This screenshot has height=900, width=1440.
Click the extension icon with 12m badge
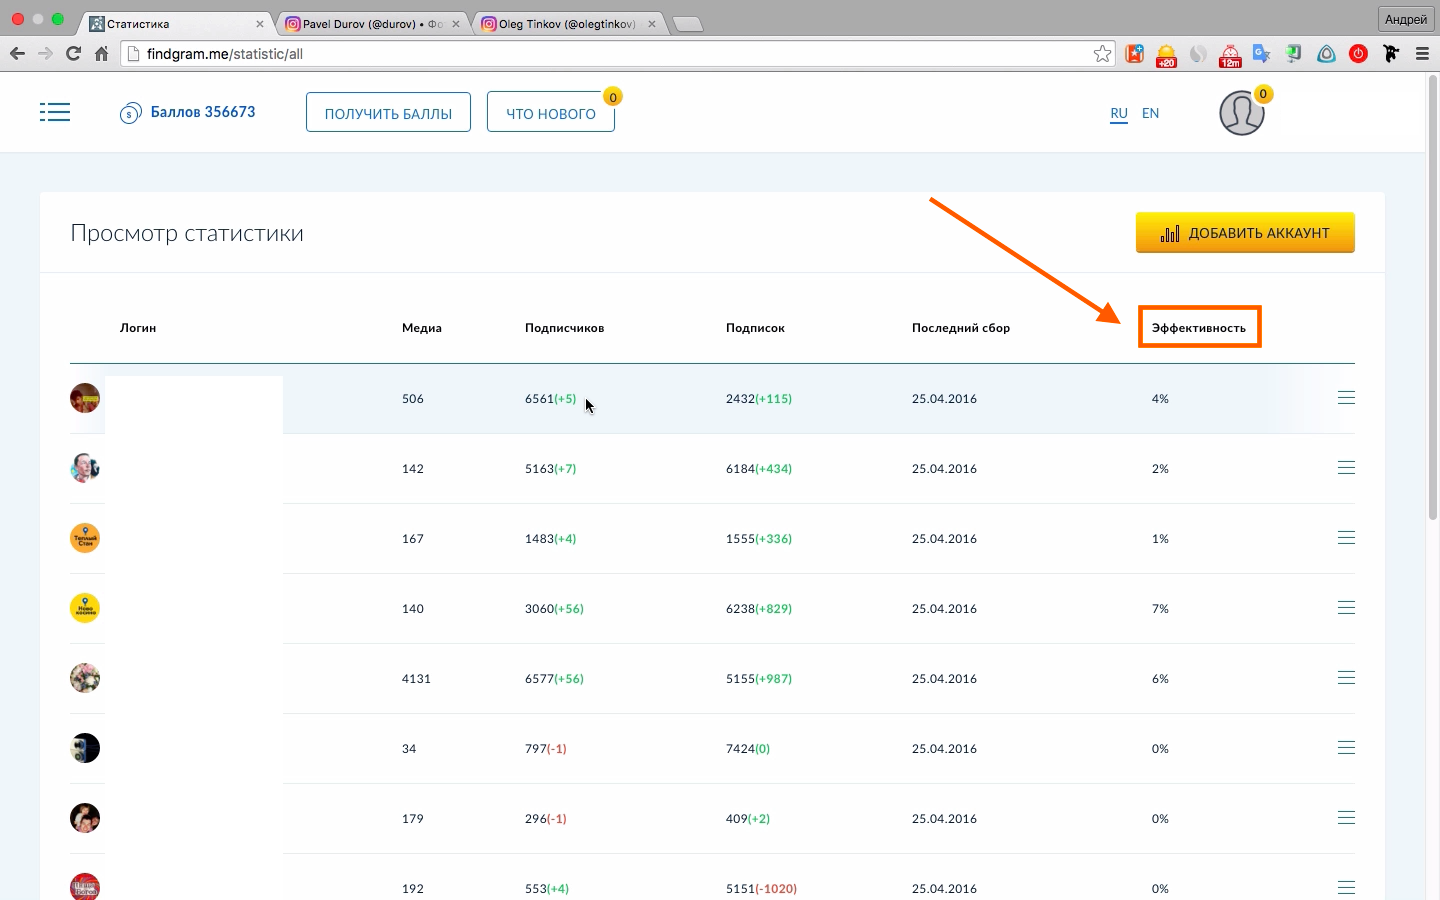[x=1230, y=55]
